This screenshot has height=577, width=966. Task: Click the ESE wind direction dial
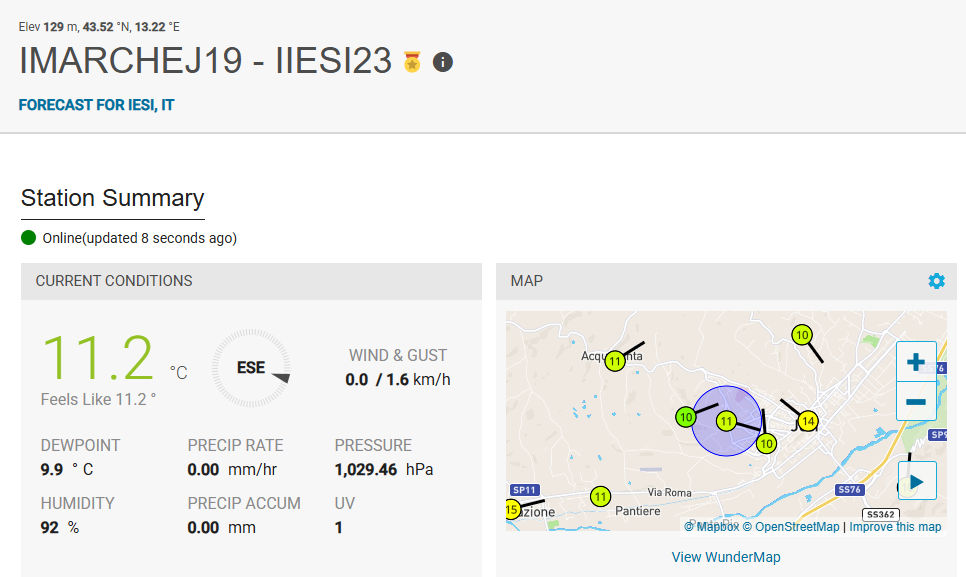coord(251,368)
